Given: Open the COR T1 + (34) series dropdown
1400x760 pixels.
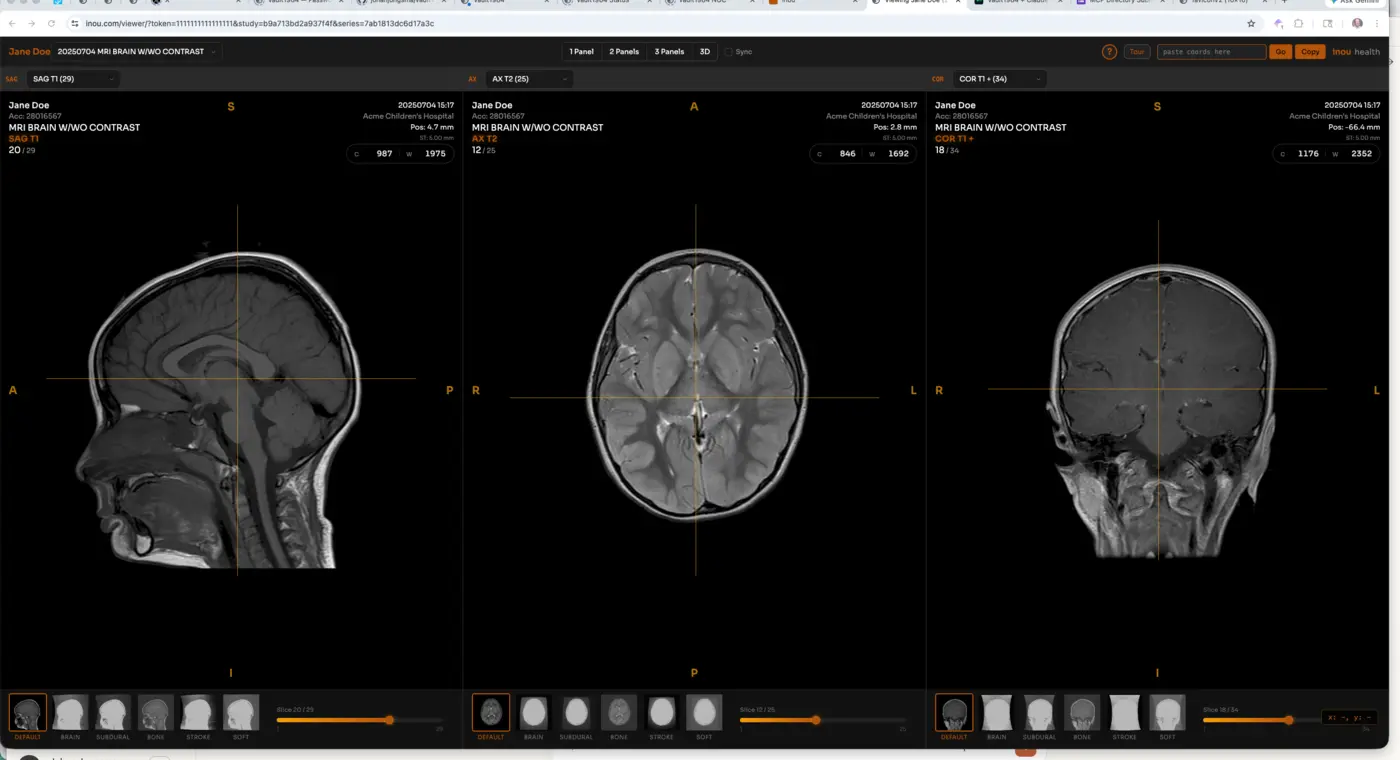Looking at the screenshot, I should pos(998,79).
